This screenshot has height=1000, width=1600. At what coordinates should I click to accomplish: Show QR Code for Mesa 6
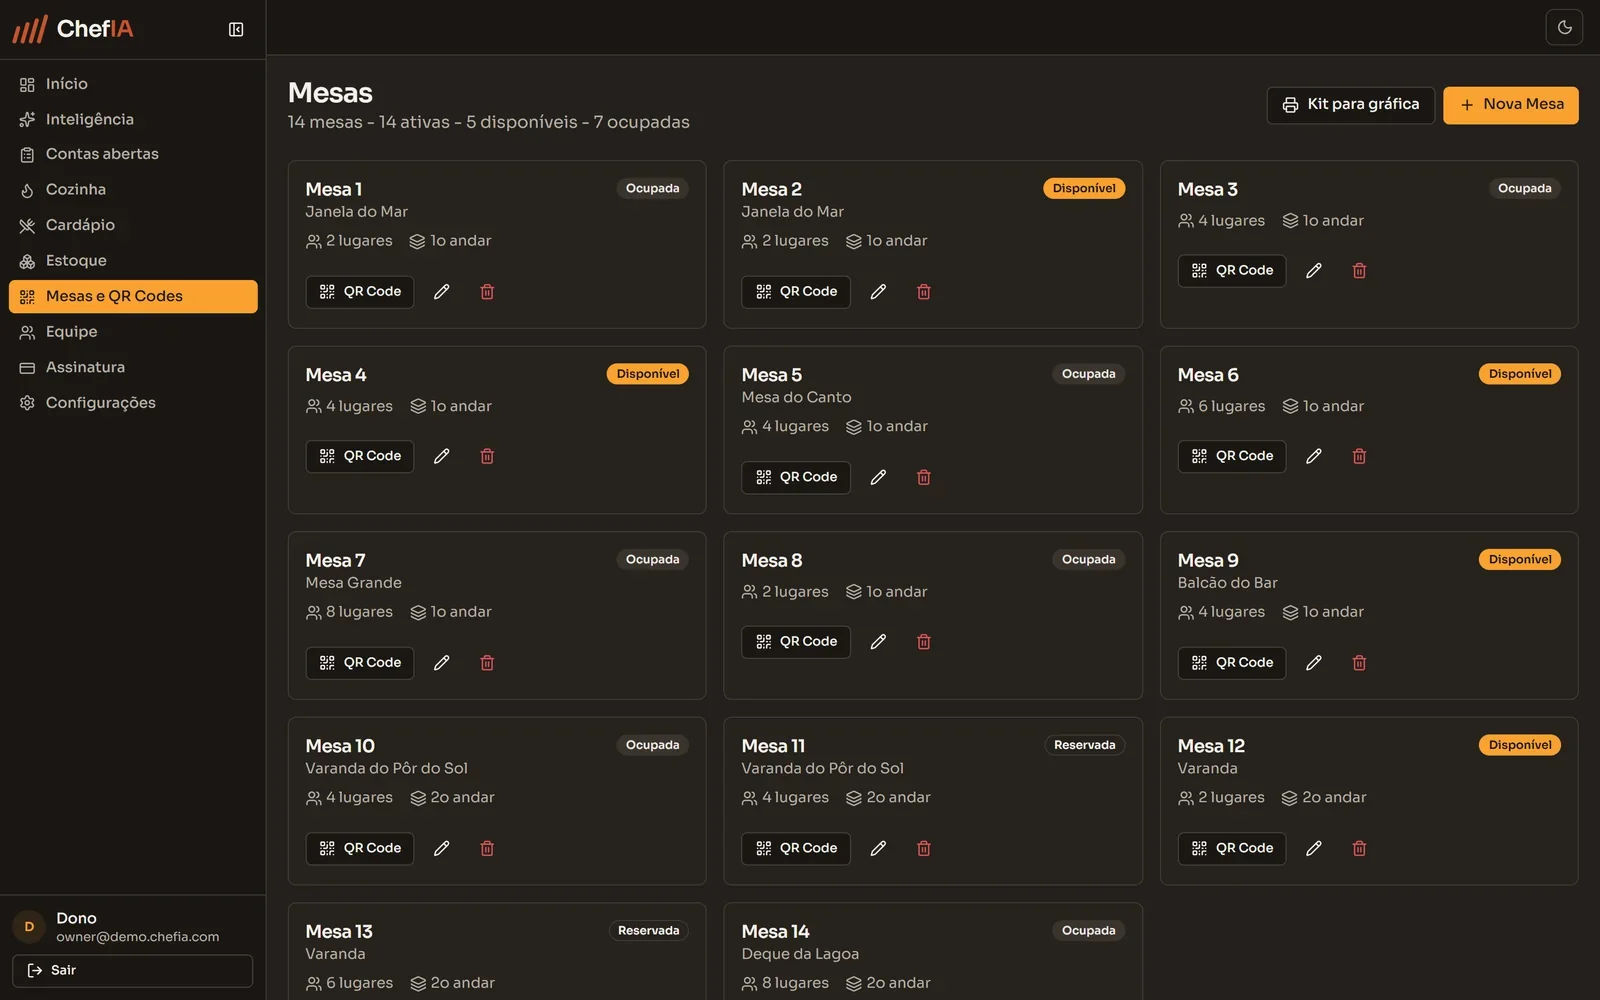click(1232, 456)
